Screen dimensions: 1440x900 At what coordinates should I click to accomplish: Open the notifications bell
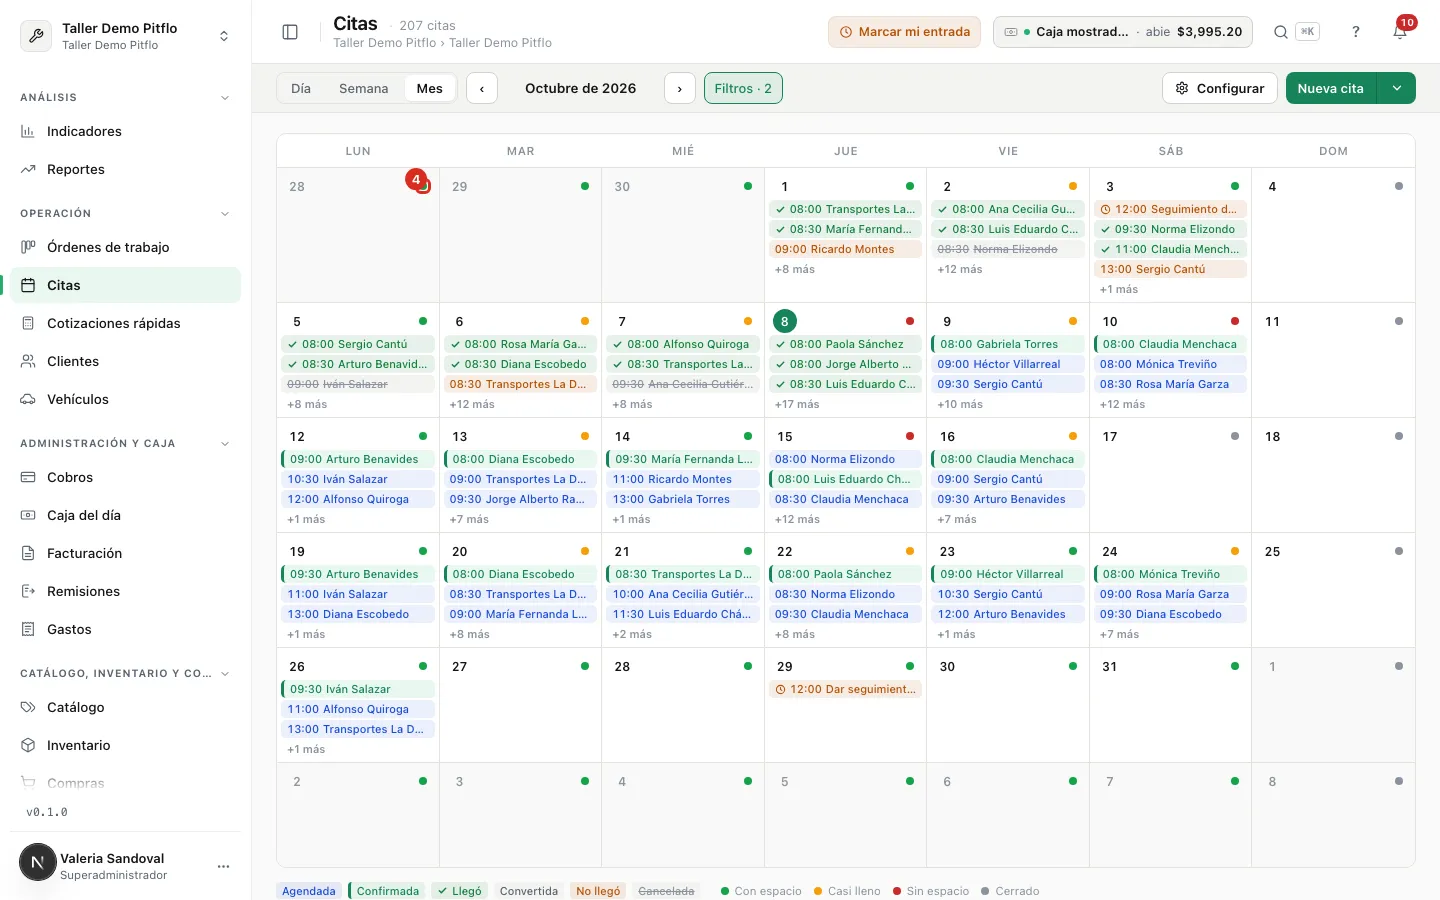pos(1400,32)
